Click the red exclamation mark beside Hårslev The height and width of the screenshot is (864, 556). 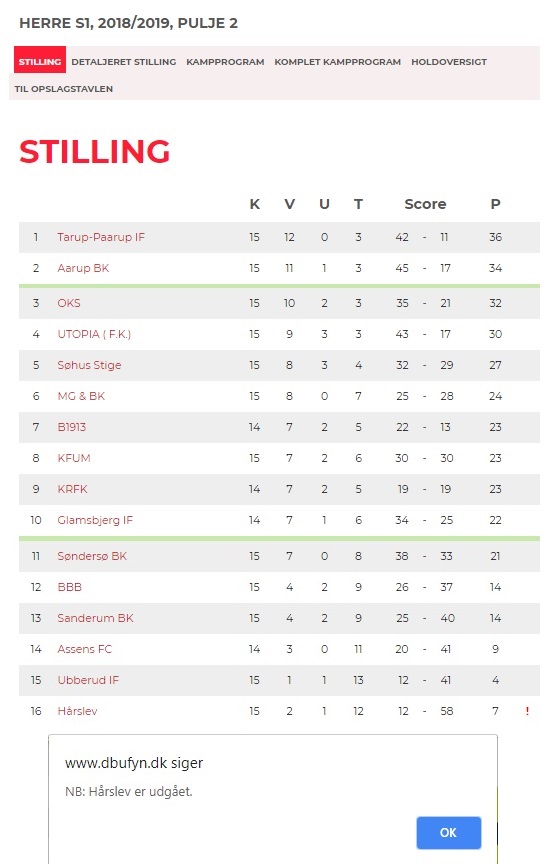point(527,711)
